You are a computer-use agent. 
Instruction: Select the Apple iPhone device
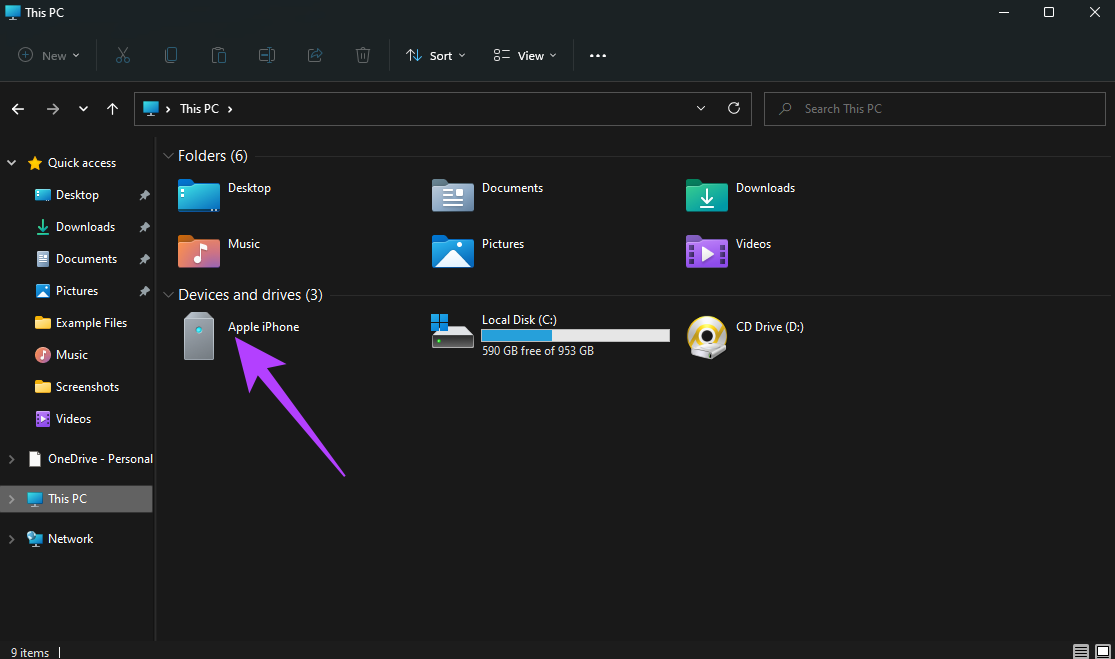click(x=242, y=336)
